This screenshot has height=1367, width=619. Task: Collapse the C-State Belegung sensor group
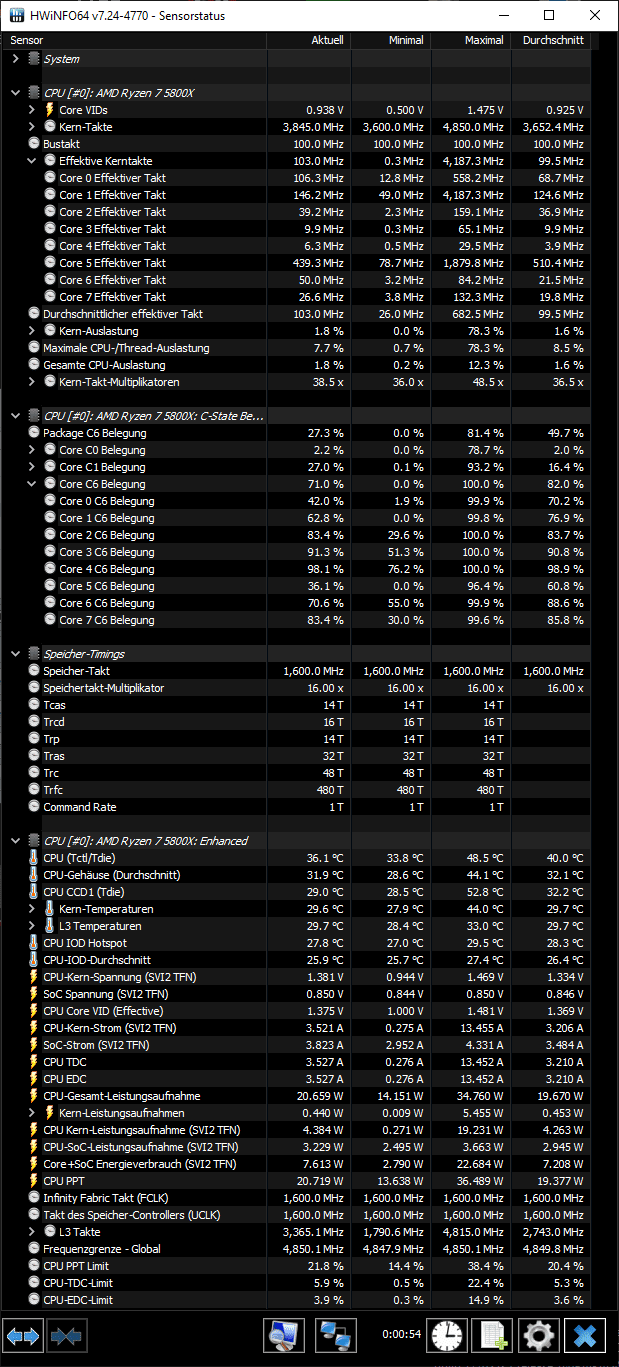tap(15, 415)
